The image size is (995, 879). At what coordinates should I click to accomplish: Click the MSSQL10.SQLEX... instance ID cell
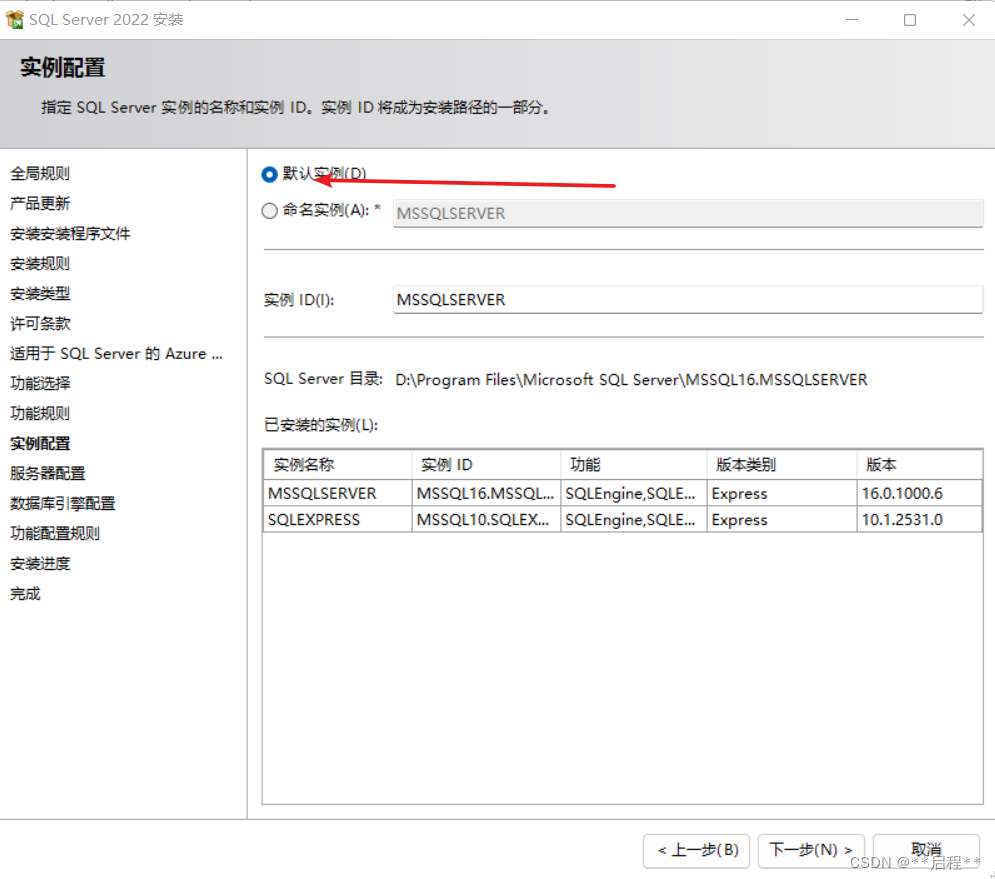tap(485, 519)
